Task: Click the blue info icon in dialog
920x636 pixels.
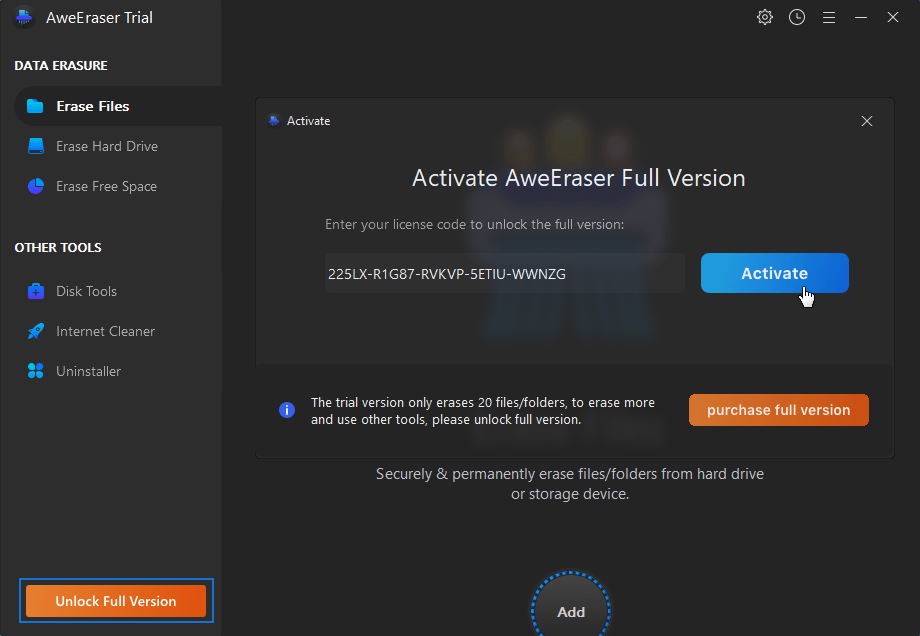Action: click(287, 410)
